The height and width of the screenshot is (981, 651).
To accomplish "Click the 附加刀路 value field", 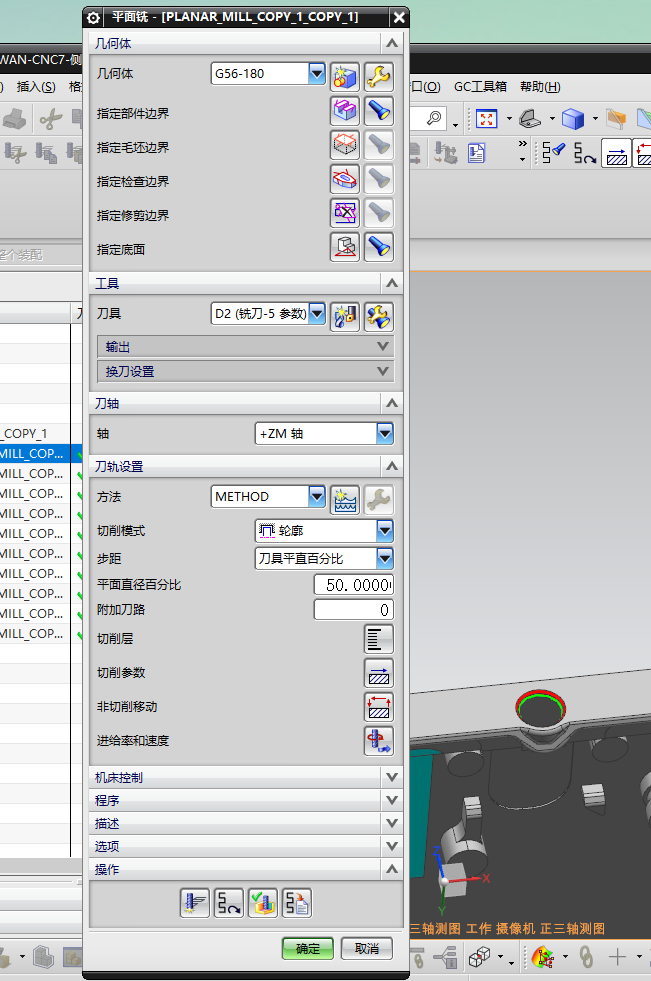I will click(x=354, y=610).
